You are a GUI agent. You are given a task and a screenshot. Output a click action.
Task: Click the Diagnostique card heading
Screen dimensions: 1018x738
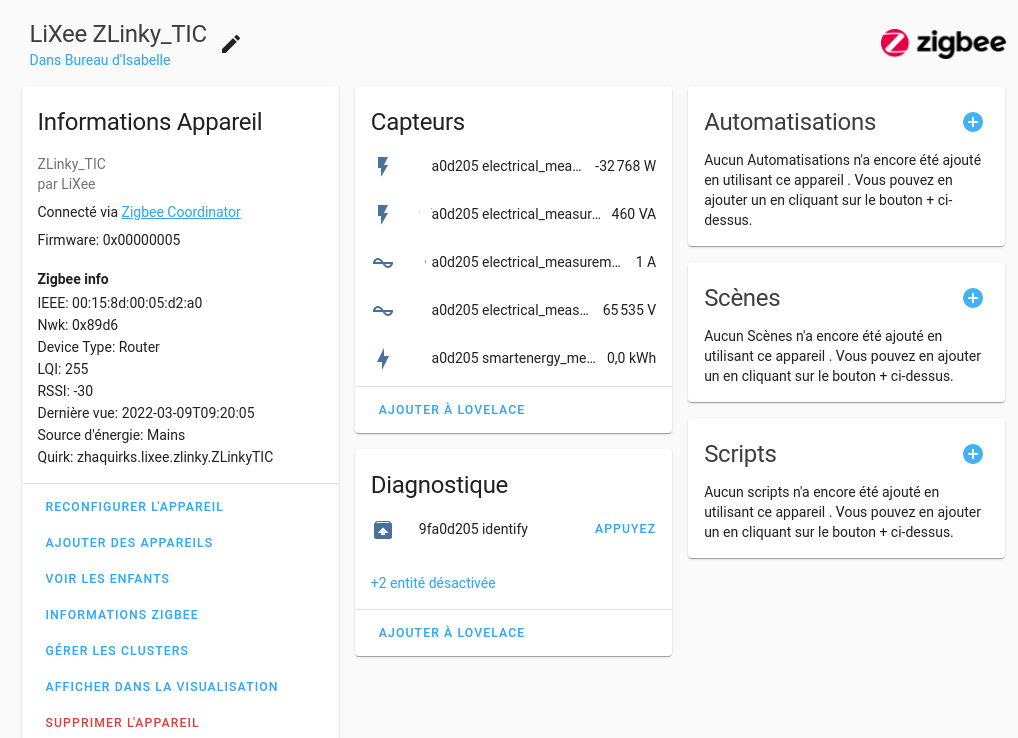tap(440, 485)
